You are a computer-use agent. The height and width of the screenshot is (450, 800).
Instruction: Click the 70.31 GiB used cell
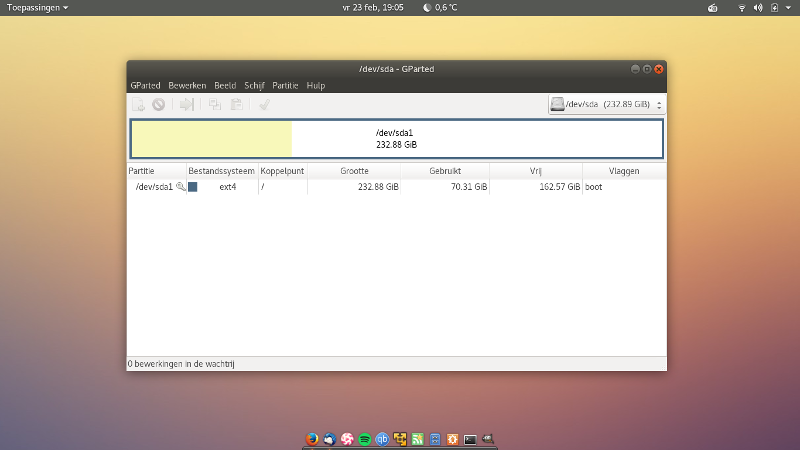coord(469,187)
